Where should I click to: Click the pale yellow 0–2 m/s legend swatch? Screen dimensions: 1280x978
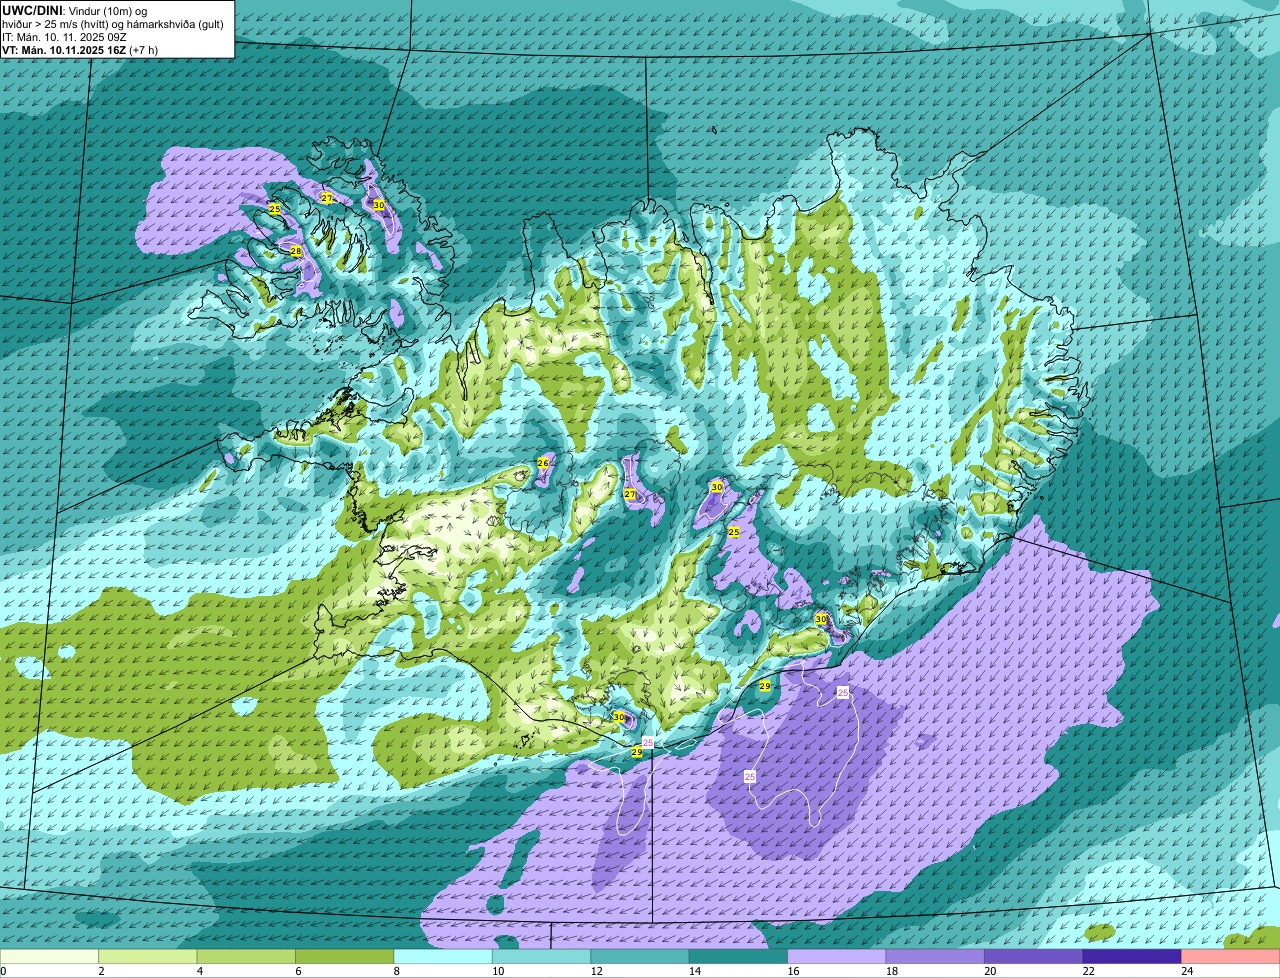pyautogui.click(x=50, y=957)
